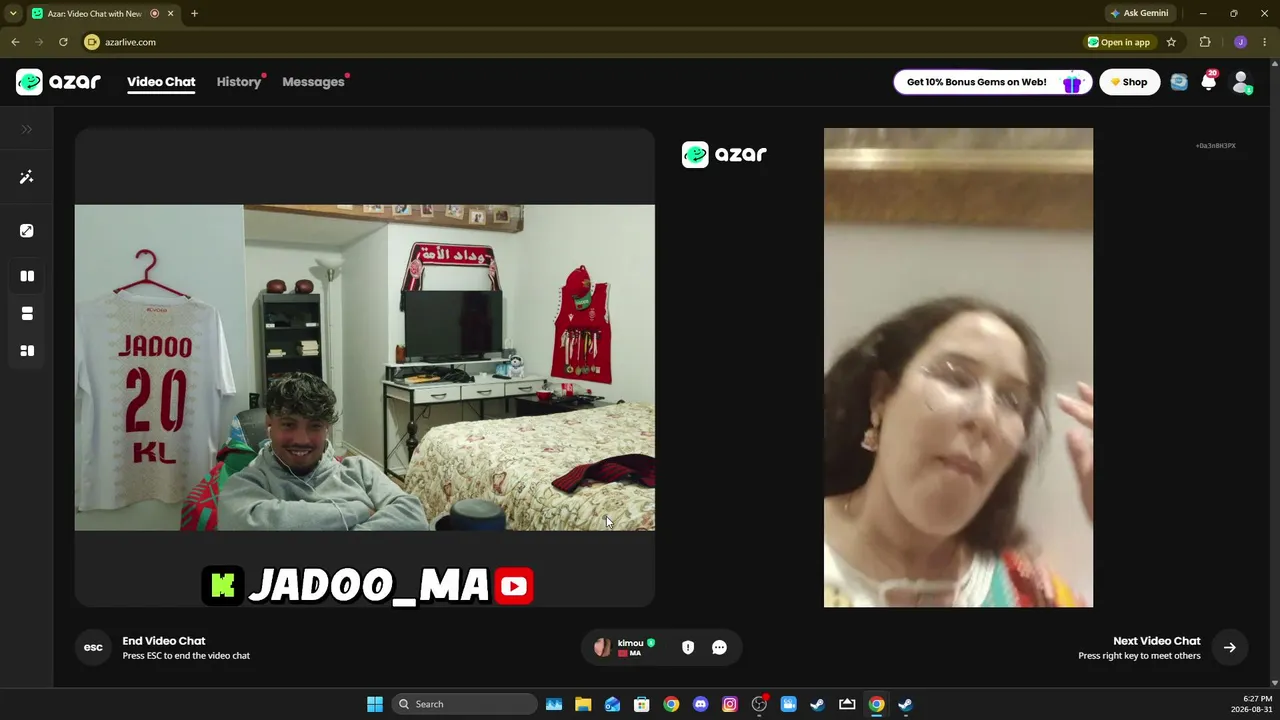1280x720 pixels.
Task: Bookmark this page with the star icon
Action: (1171, 42)
